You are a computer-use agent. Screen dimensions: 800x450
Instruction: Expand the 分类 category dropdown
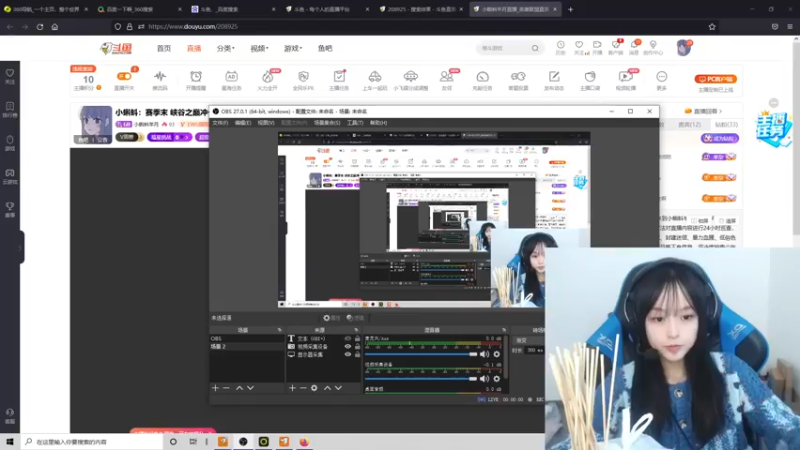[x=226, y=48]
